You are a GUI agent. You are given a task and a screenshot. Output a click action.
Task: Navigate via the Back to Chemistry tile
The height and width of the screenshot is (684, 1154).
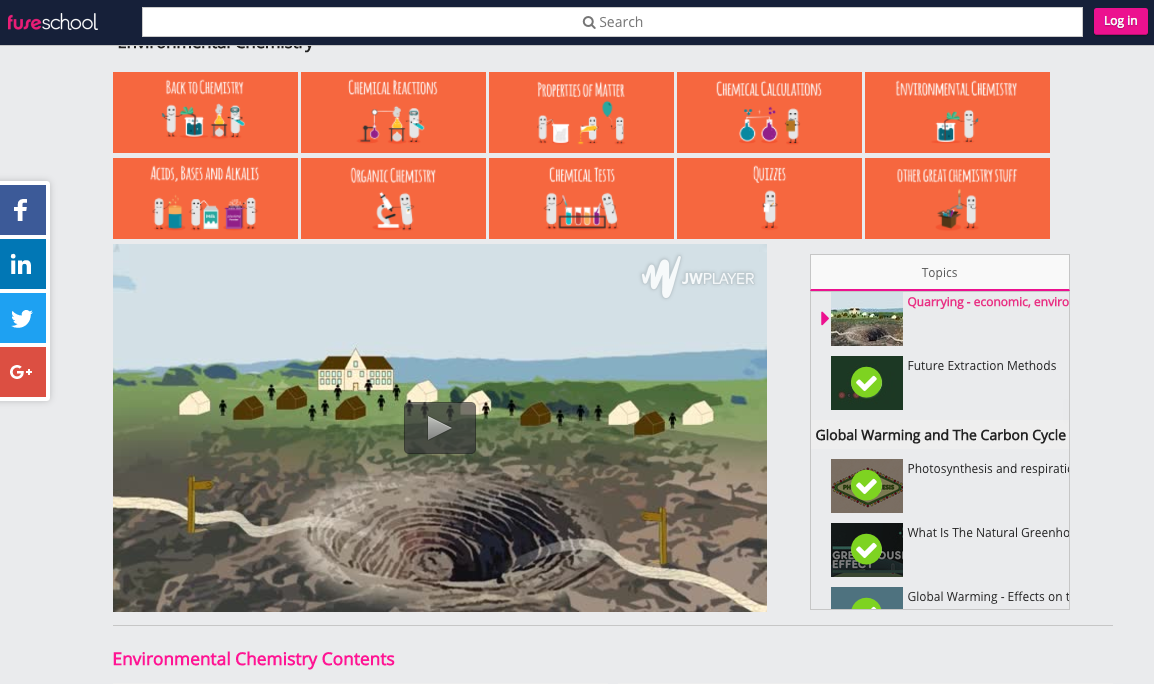205,112
